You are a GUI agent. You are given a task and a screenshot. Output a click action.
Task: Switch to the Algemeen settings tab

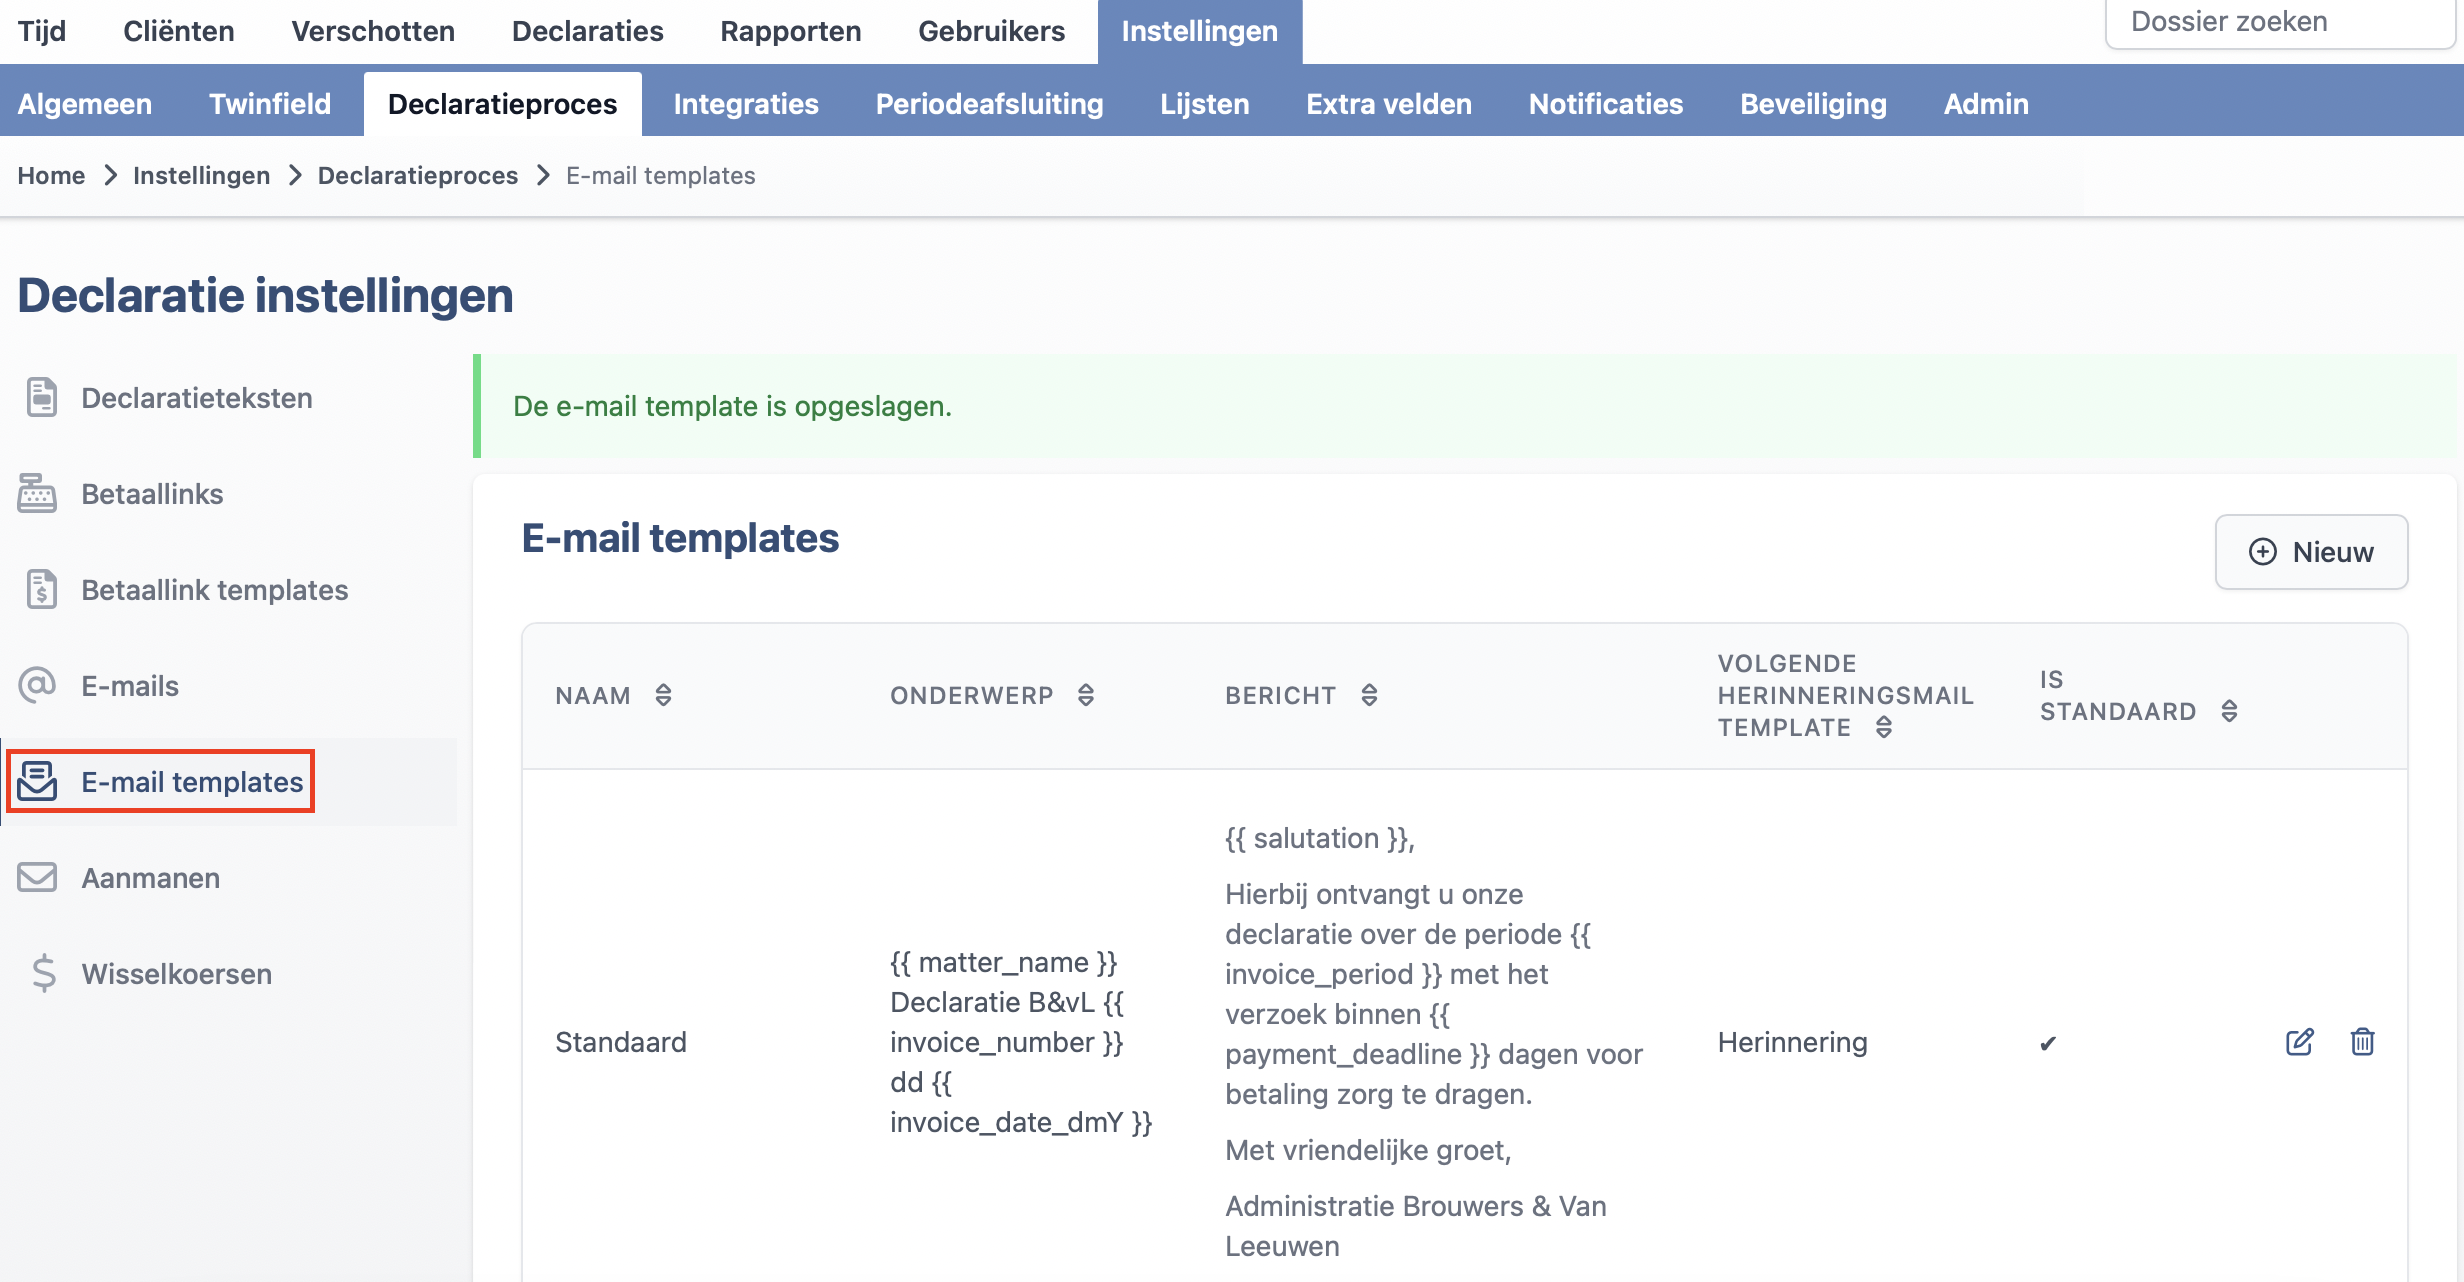click(x=85, y=104)
